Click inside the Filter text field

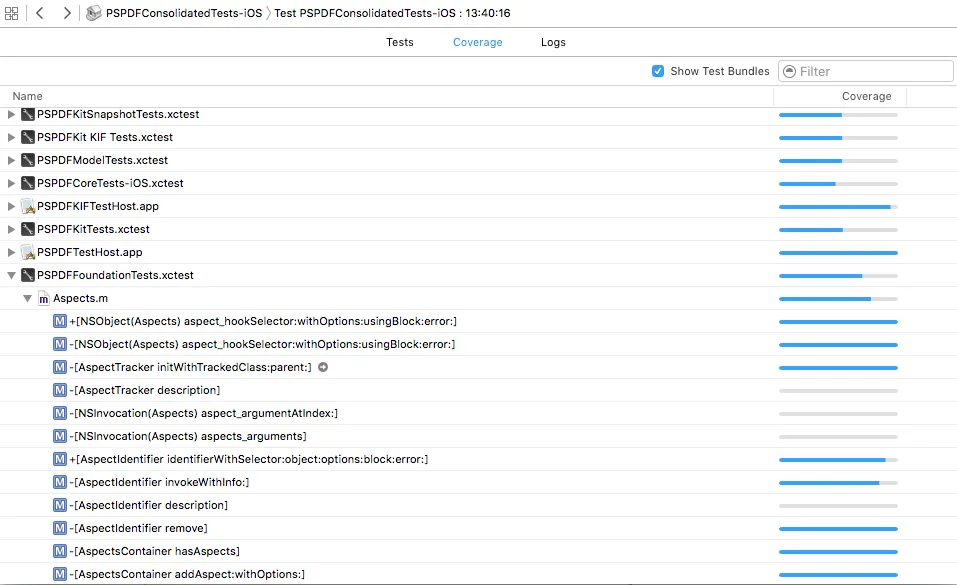(870, 71)
